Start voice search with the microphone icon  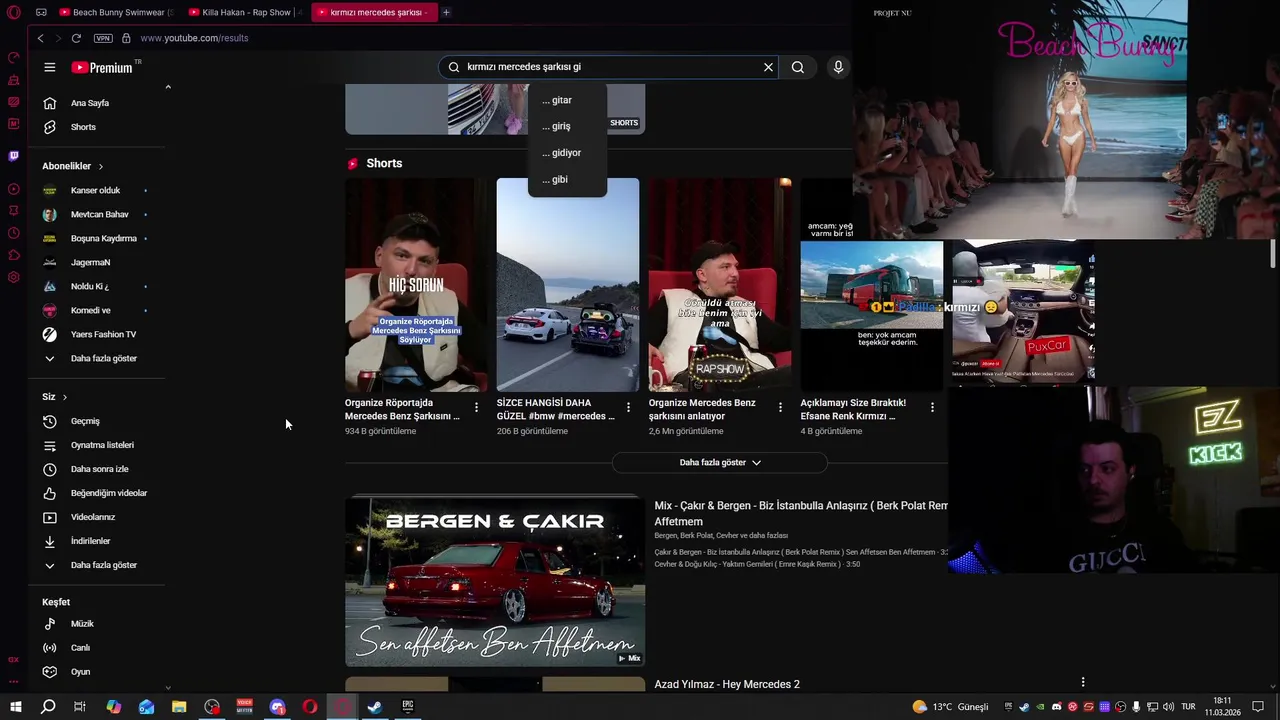(838, 67)
